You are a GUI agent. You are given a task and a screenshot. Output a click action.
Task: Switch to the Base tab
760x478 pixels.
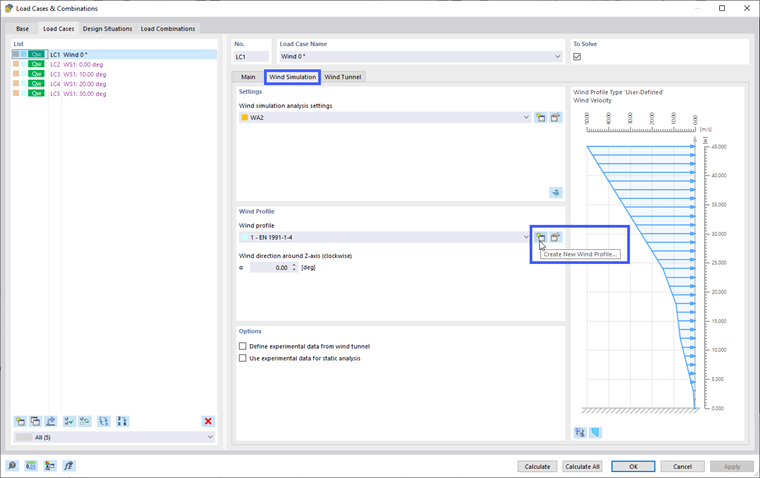[x=22, y=29]
